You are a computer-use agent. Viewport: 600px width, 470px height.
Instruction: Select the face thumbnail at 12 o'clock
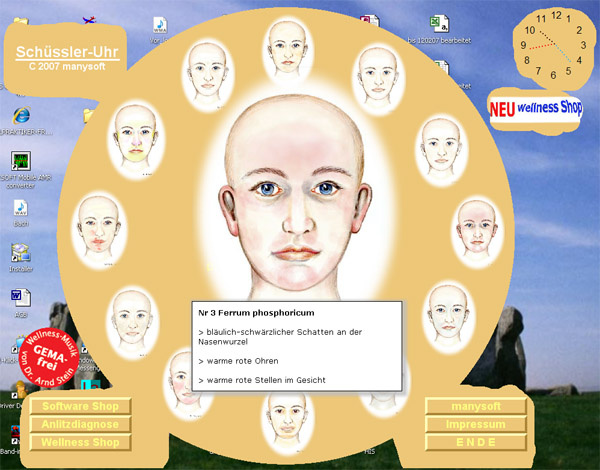[288, 50]
